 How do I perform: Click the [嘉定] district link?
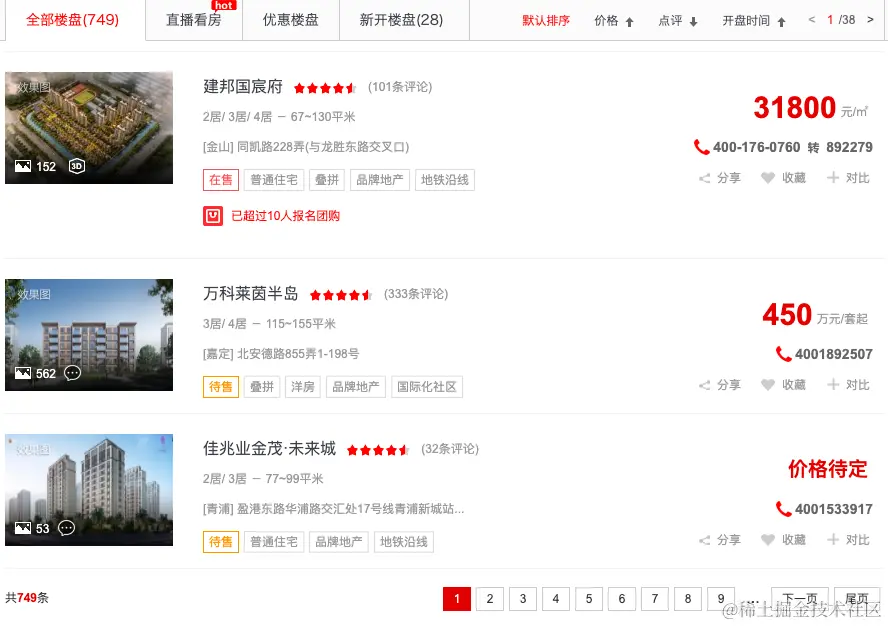[218, 354]
